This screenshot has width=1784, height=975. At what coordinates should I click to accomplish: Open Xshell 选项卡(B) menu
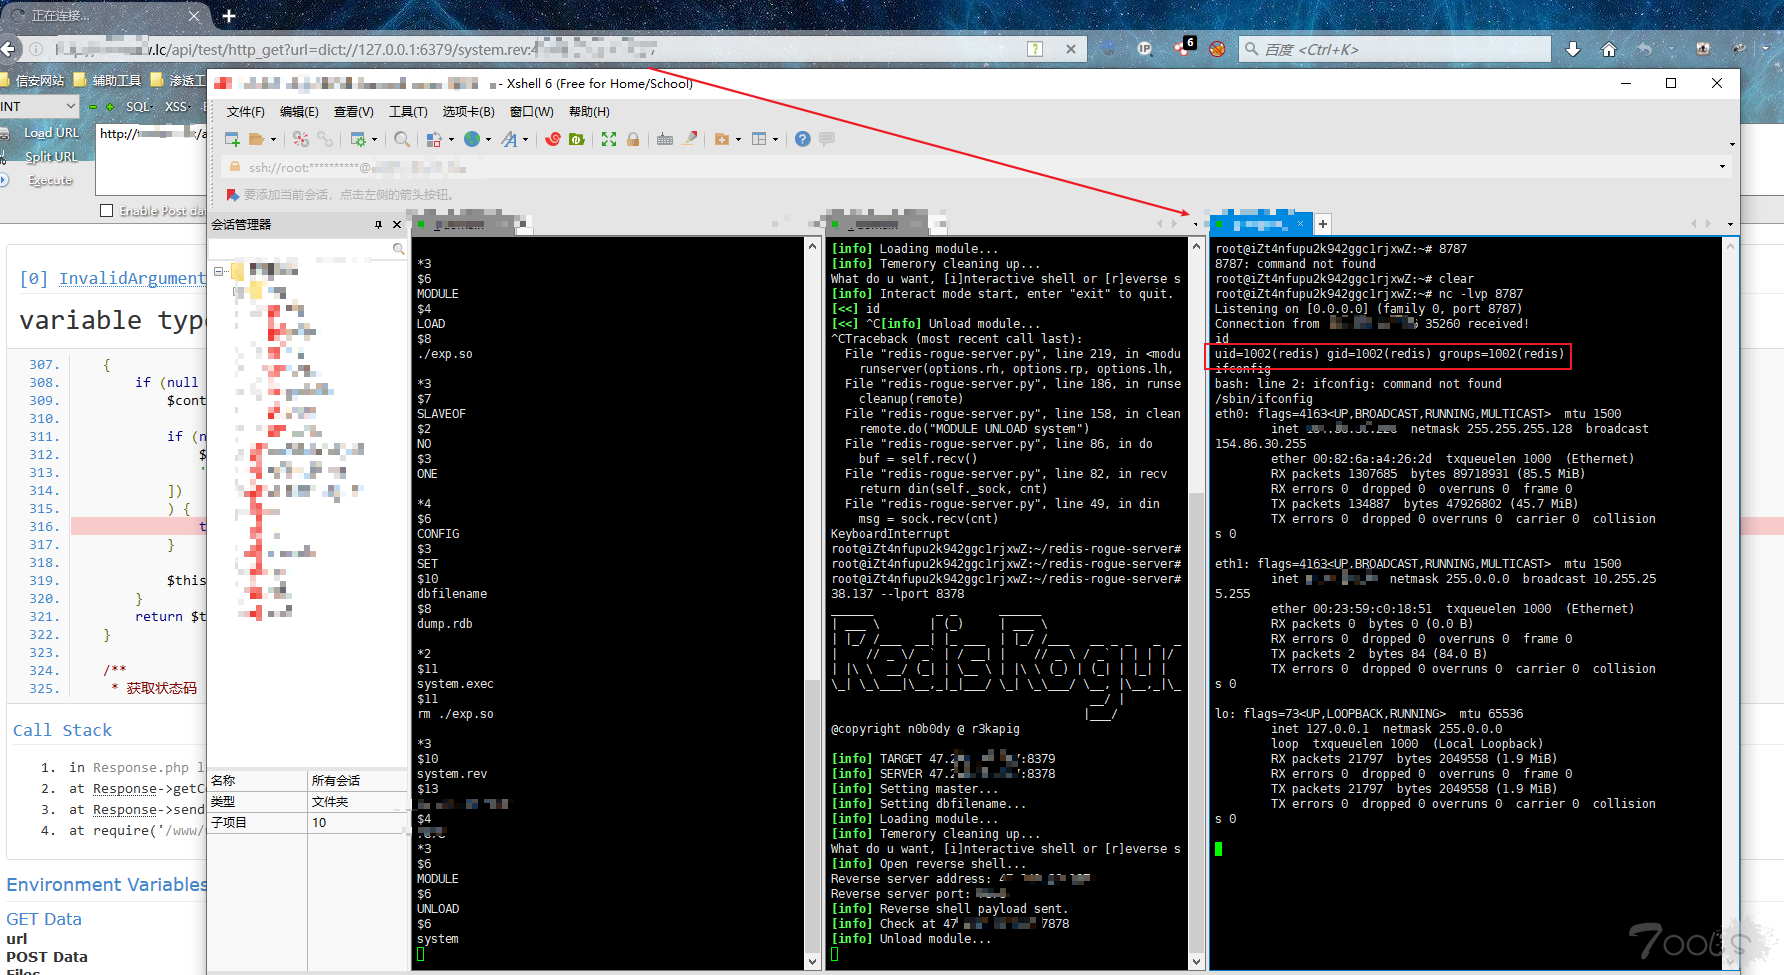pos(468,112)
